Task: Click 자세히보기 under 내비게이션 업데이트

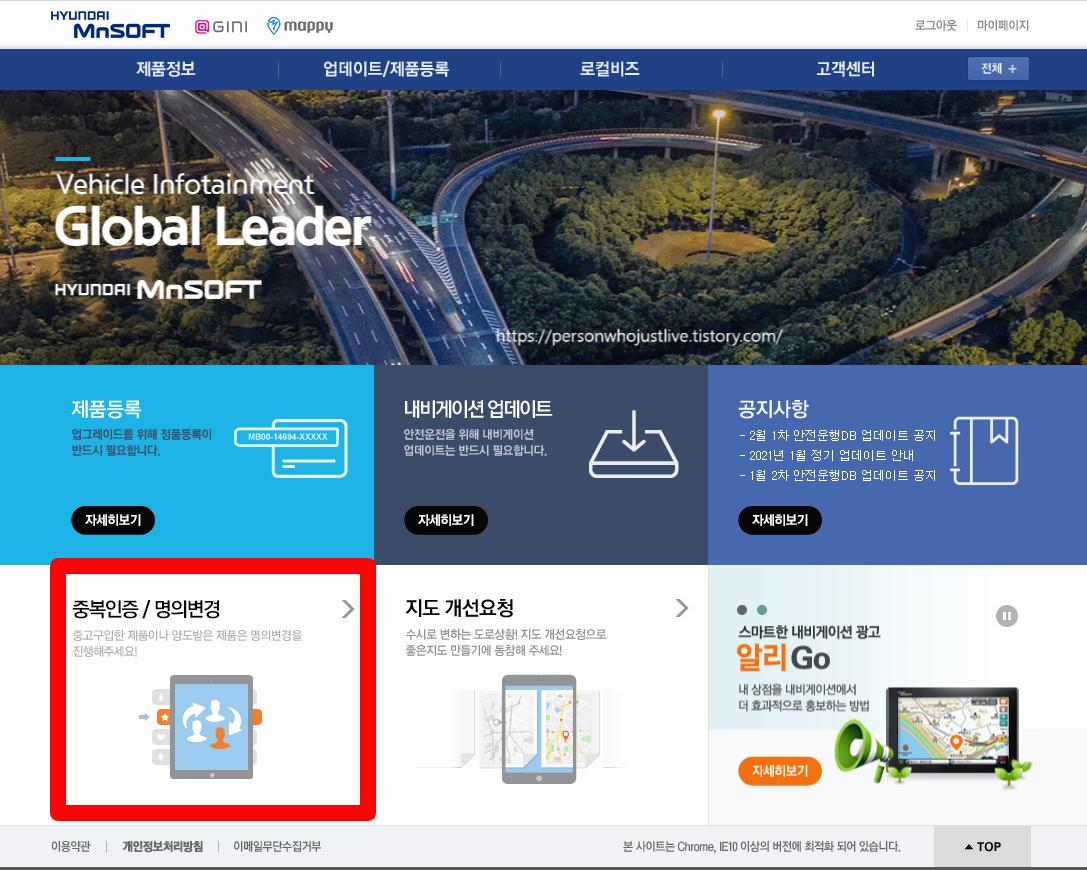Action: pos(446,520)
